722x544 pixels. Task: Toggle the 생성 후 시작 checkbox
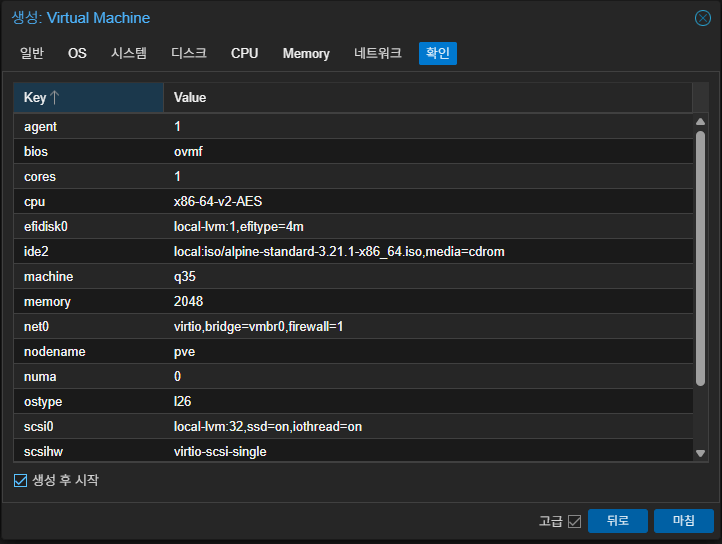click(20, 480)
